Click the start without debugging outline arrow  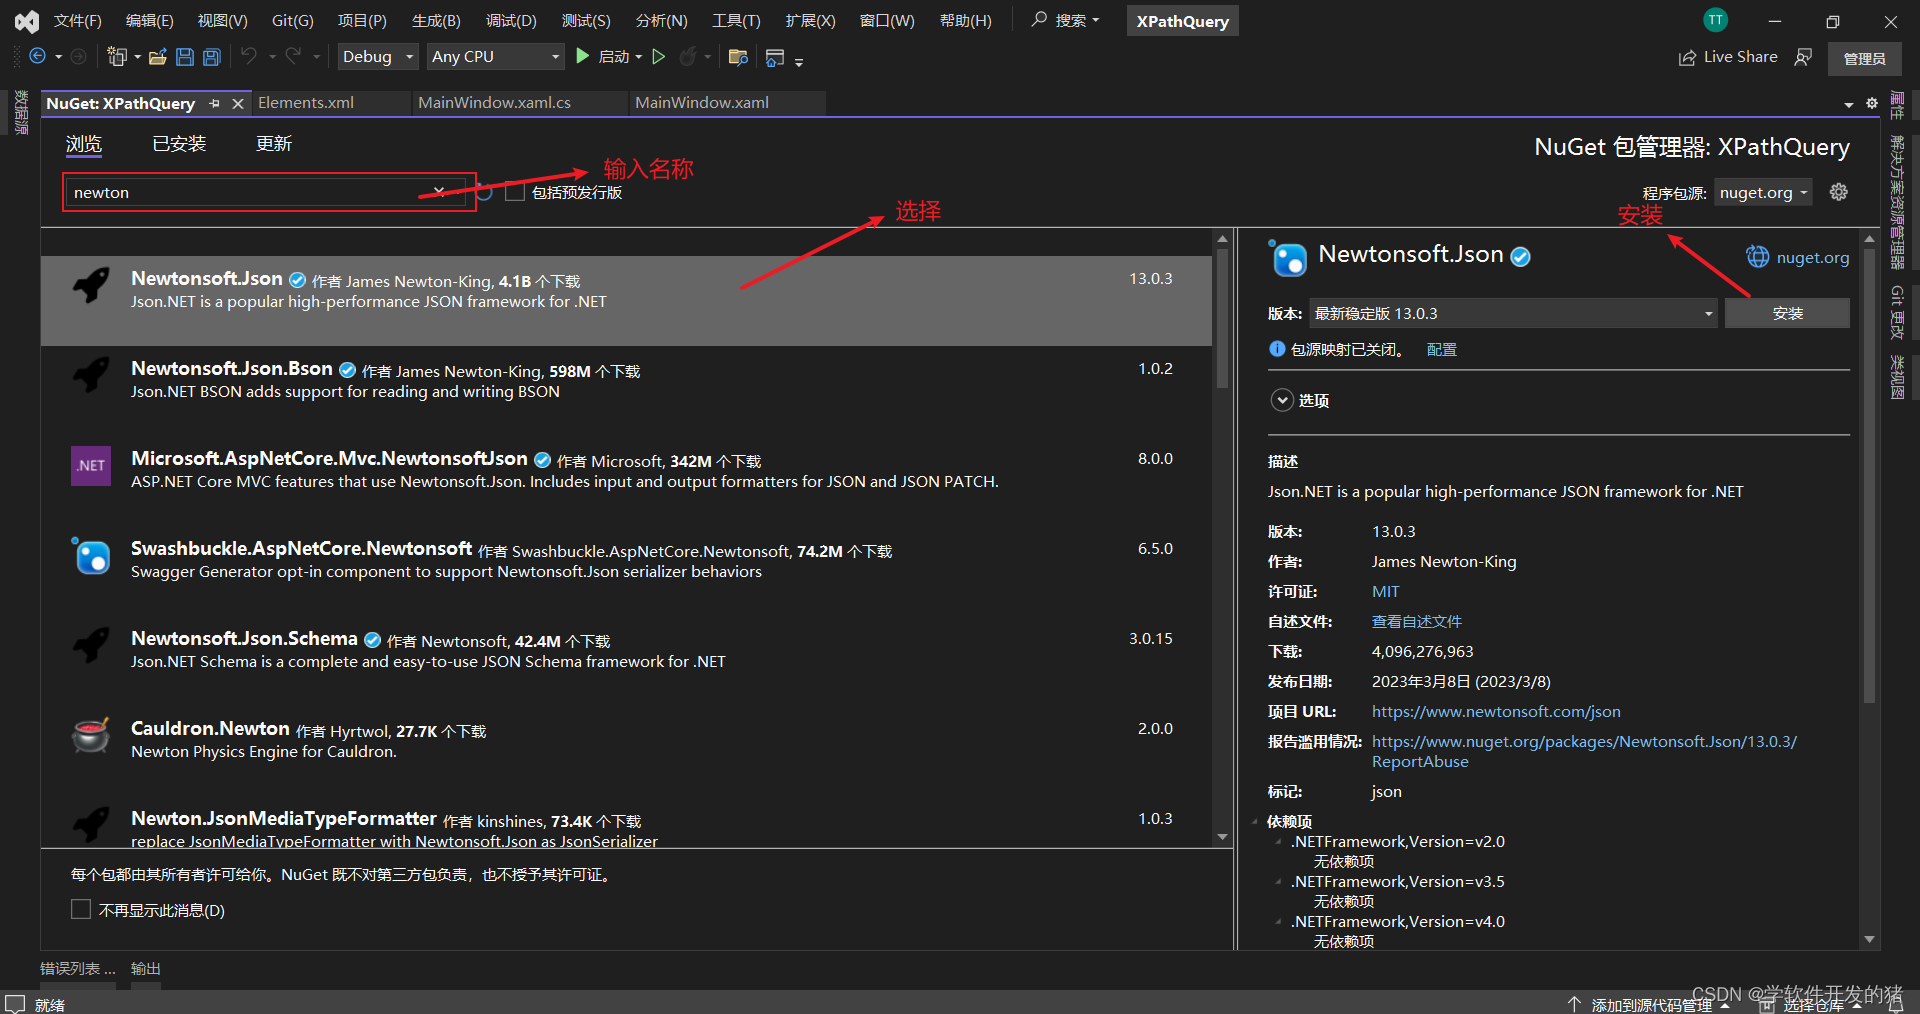click(x=659, y=57)
